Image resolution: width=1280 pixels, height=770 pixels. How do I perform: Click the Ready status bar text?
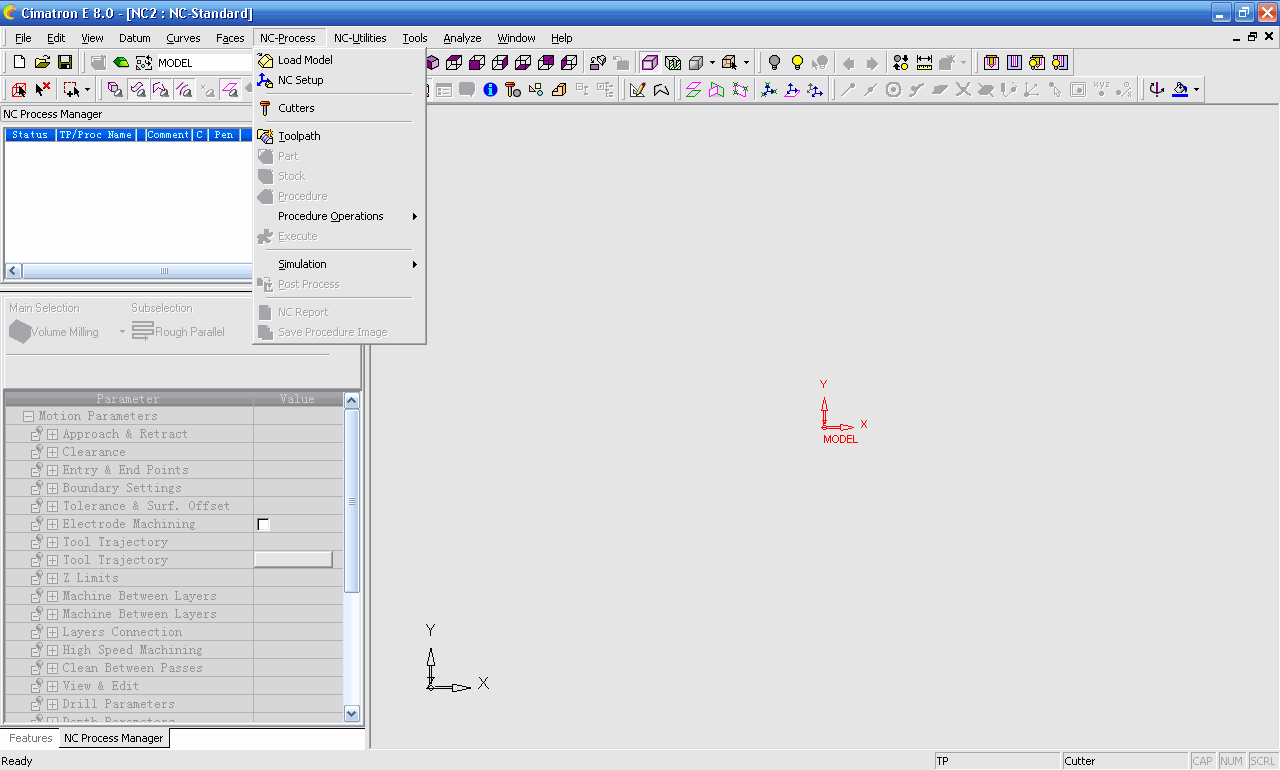(17, 761)
